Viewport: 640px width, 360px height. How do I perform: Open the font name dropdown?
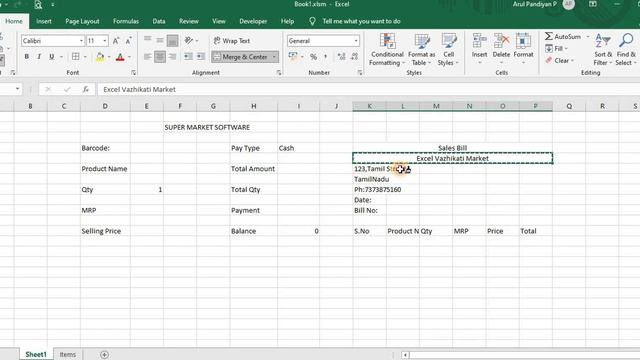[x=81, y=41]
